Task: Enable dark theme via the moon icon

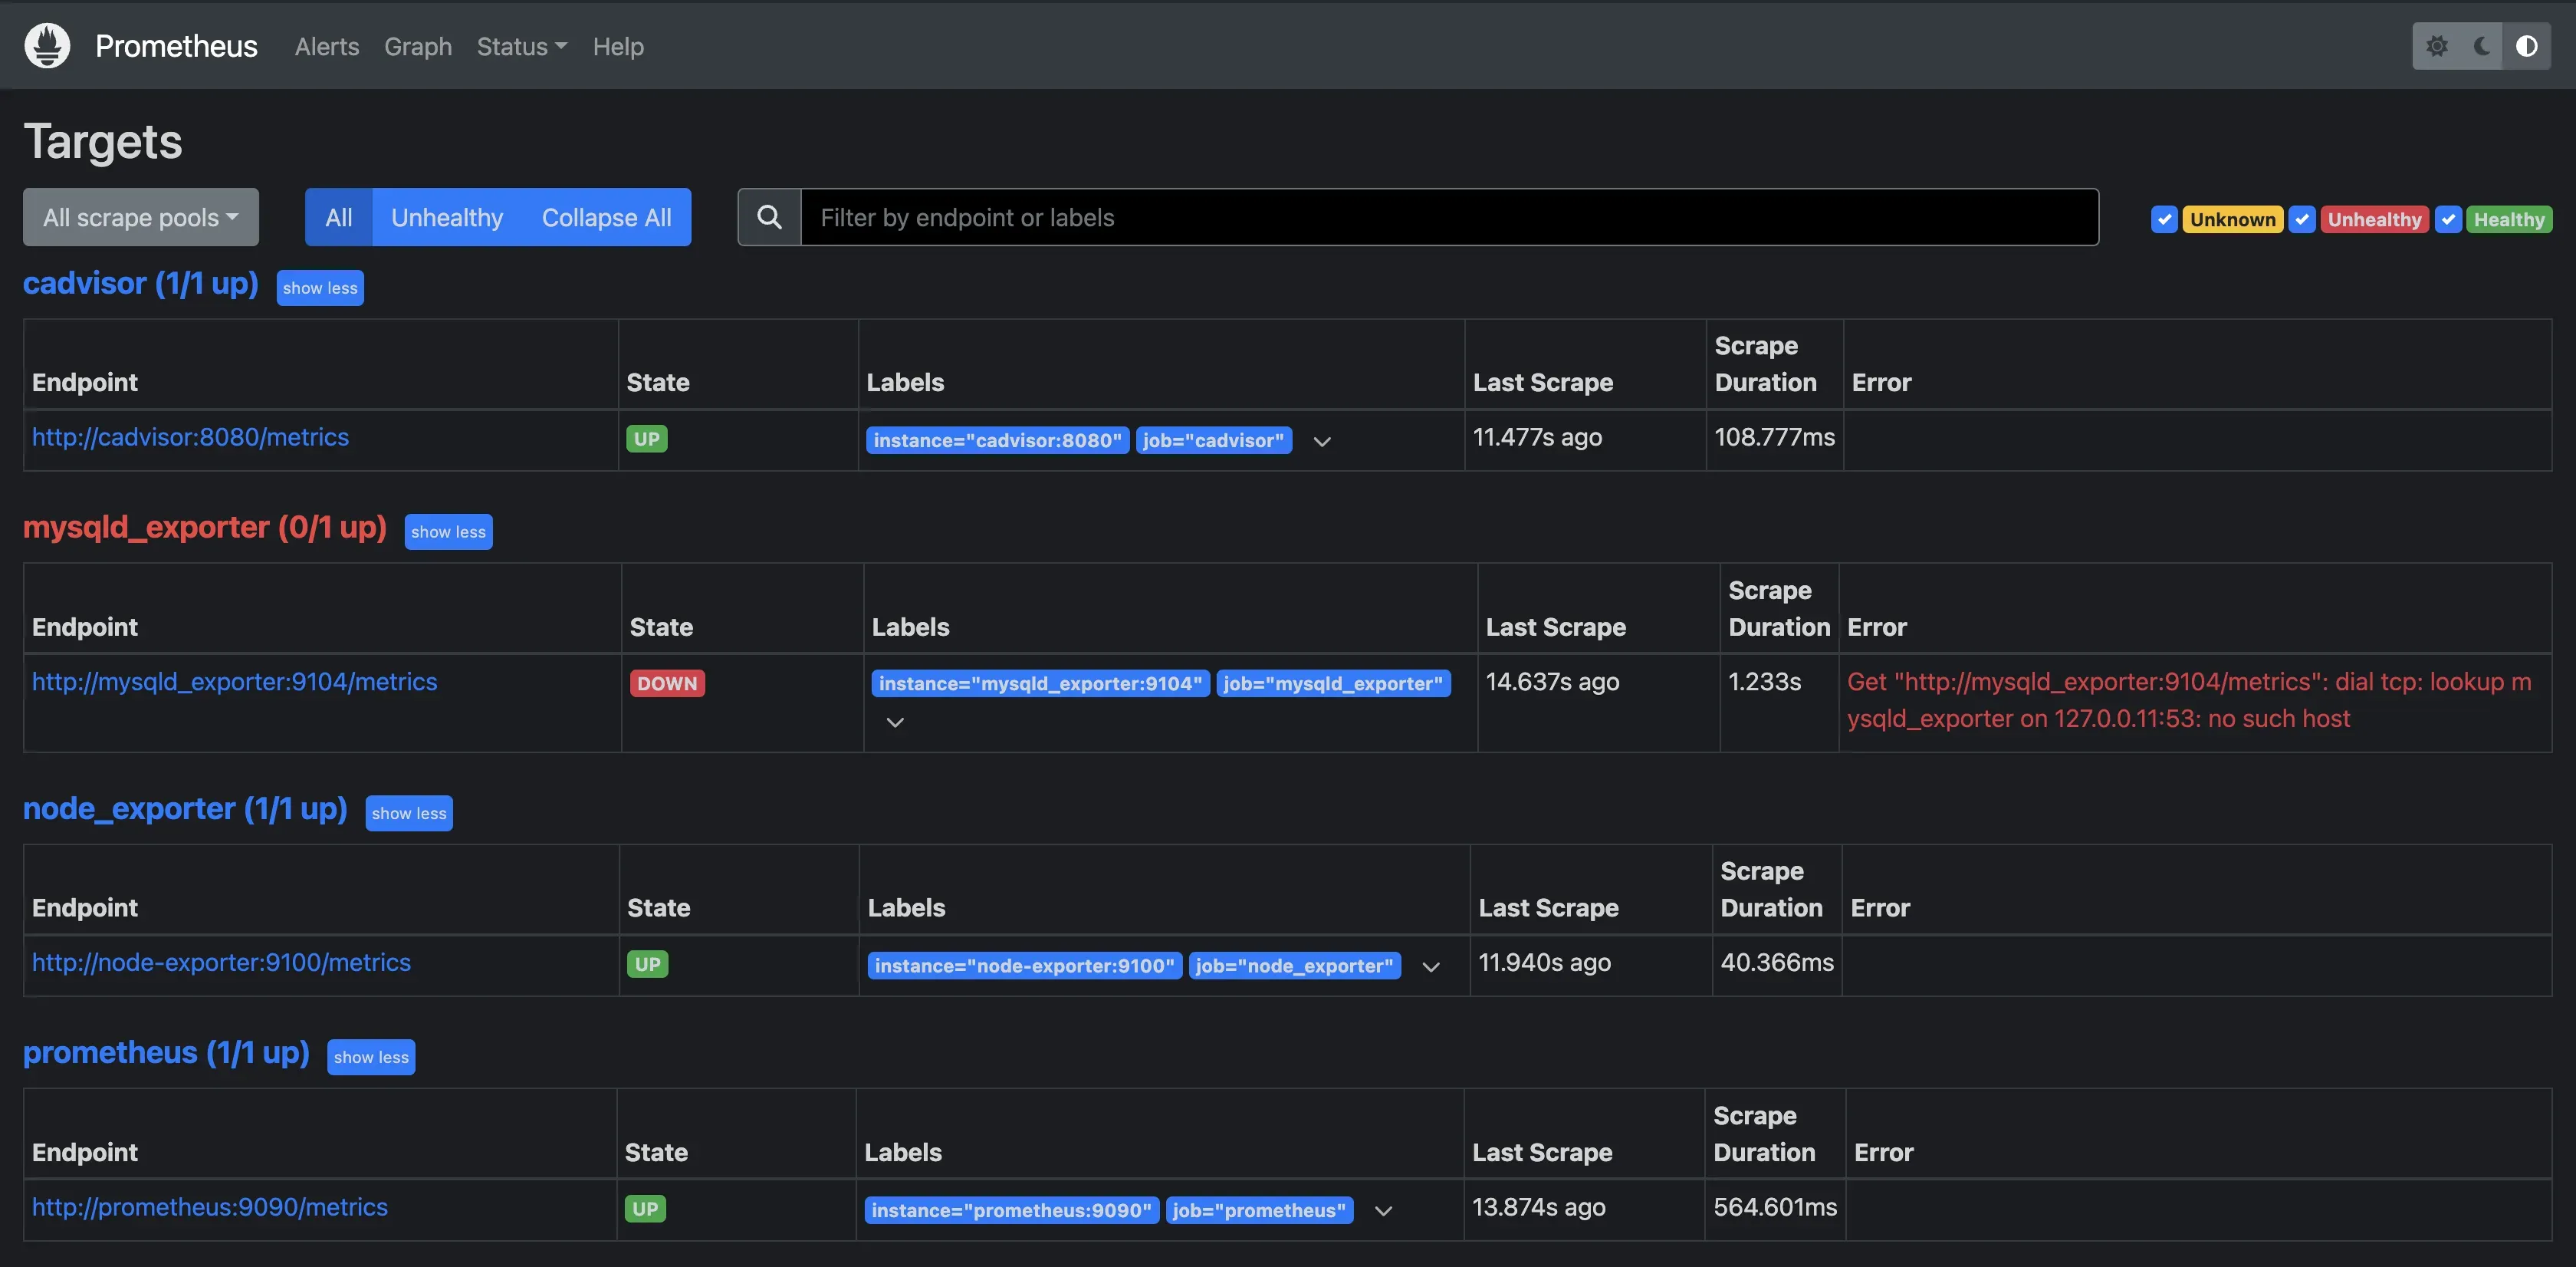Action: [x=2481, y=46]
